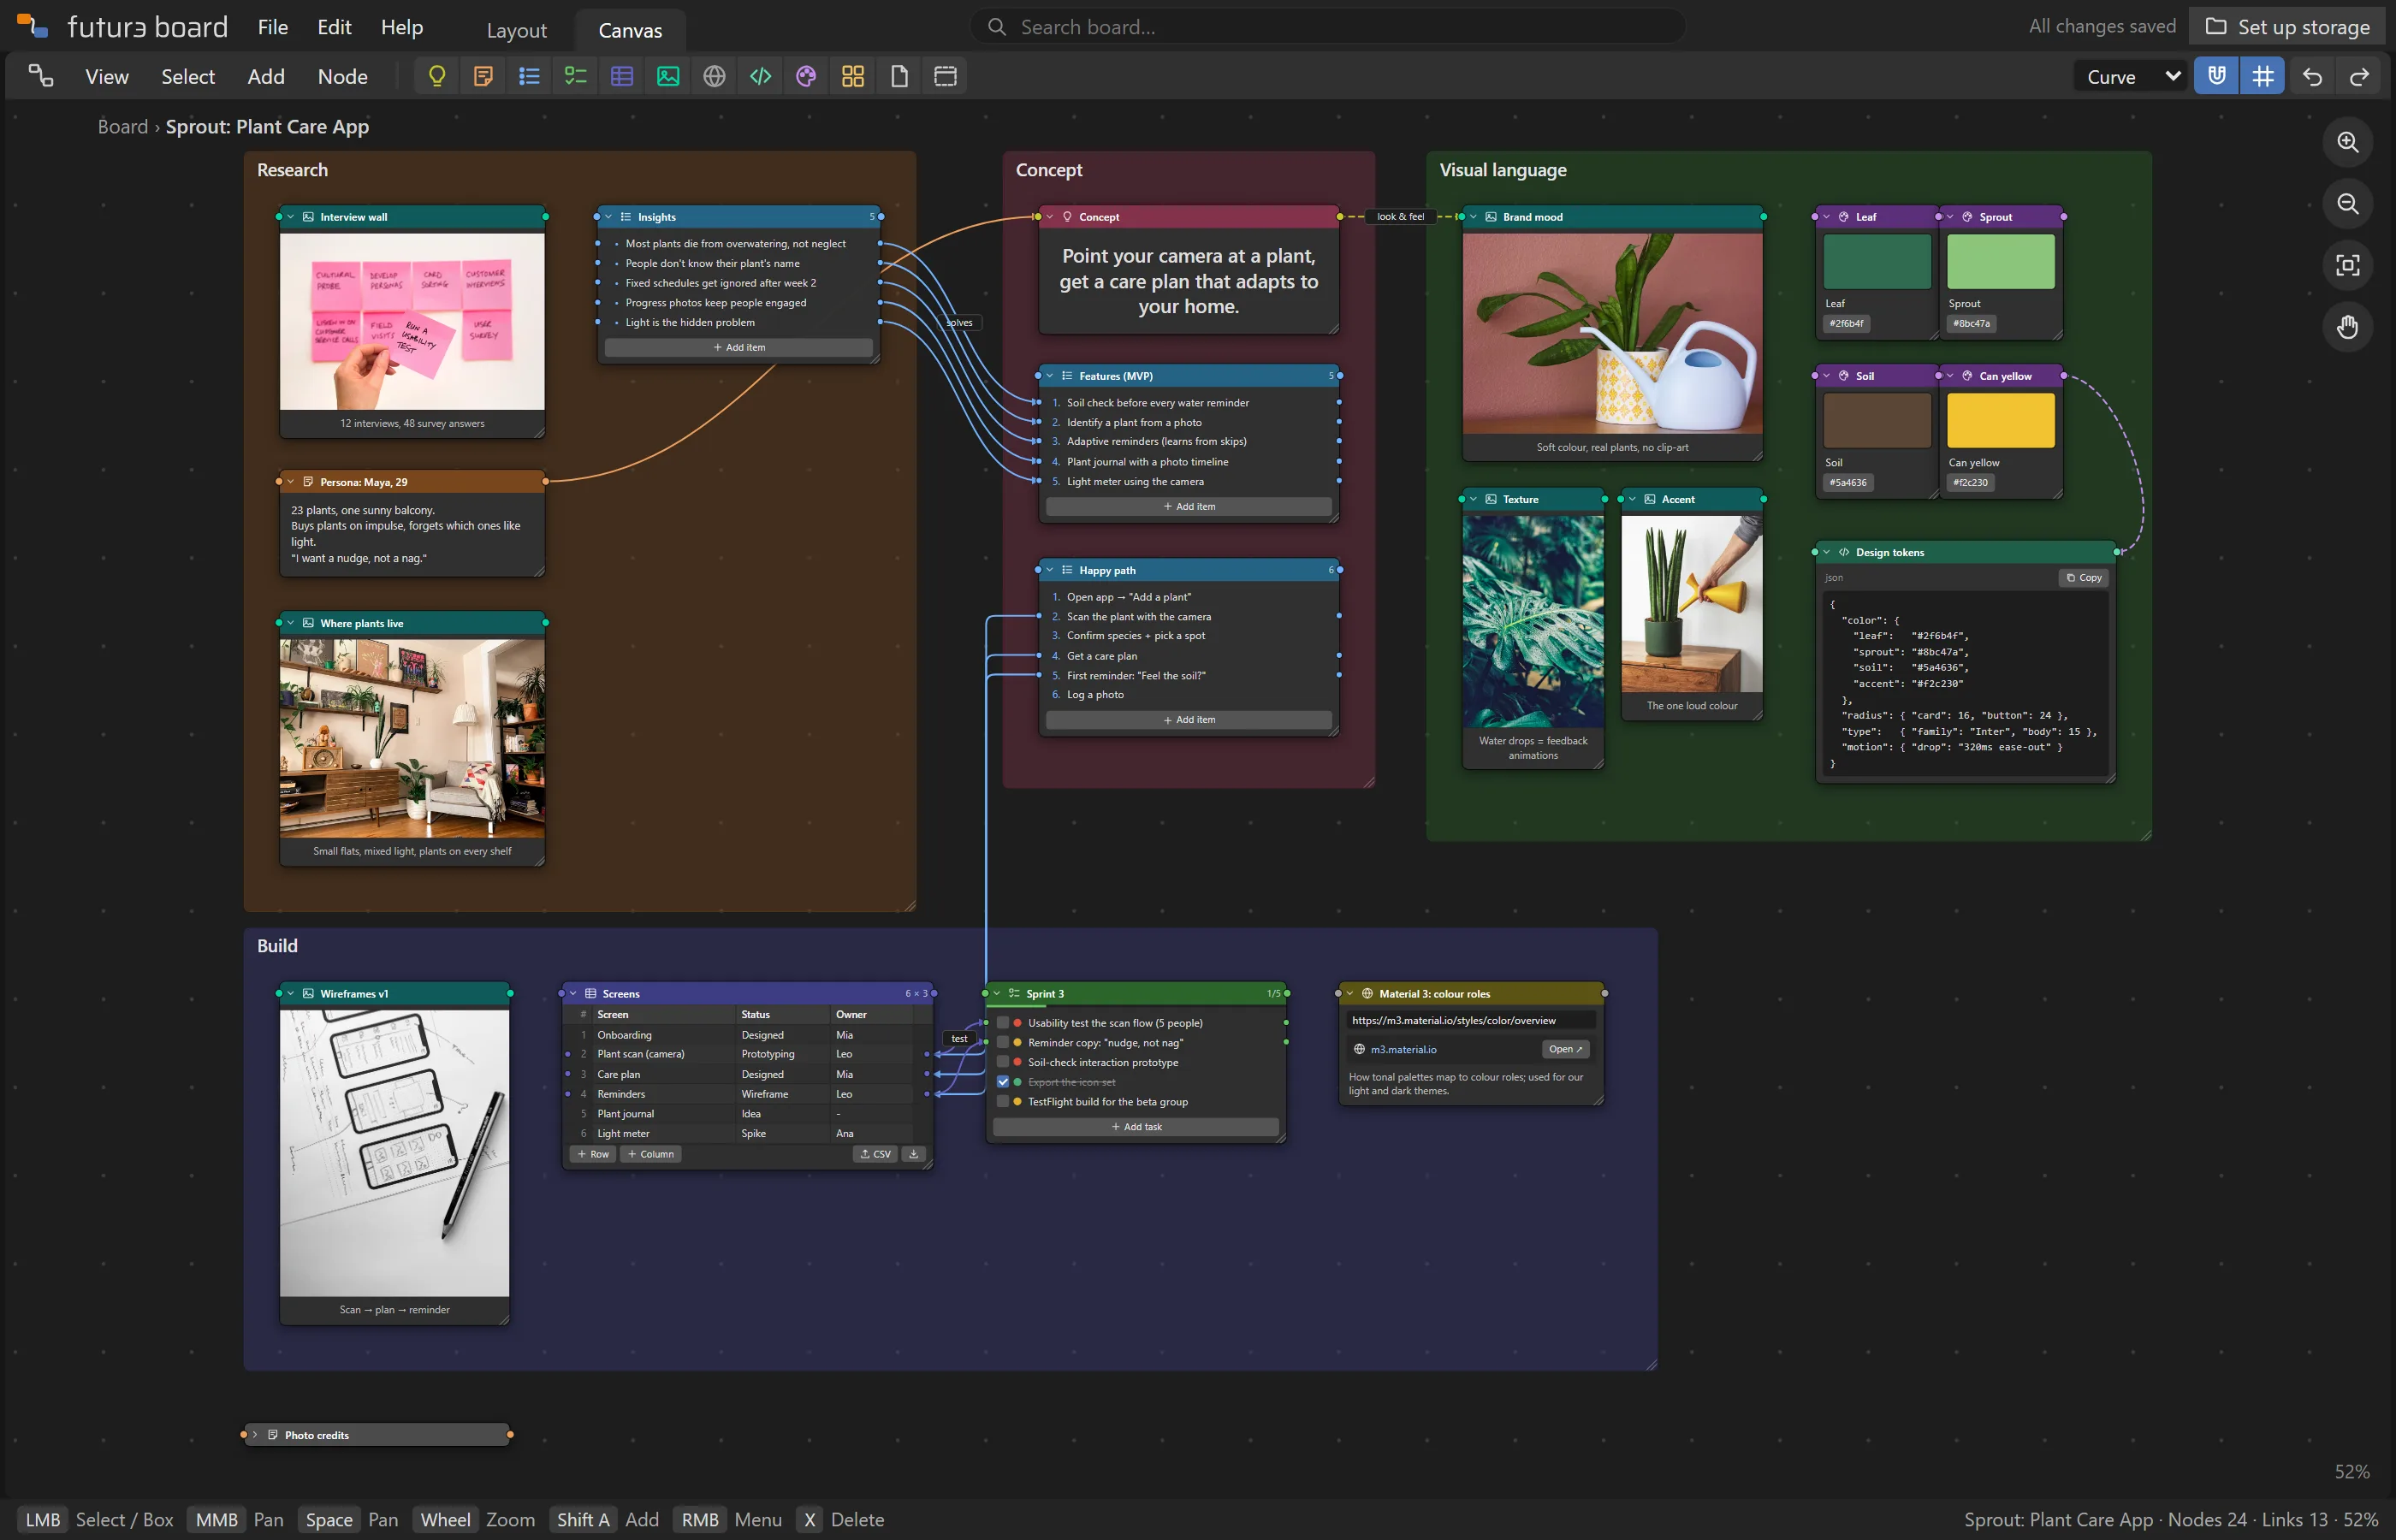Open the Curve link style dropdown
The height and width of the screenshot is (1540, 2396).
[x=2131, y=76]
